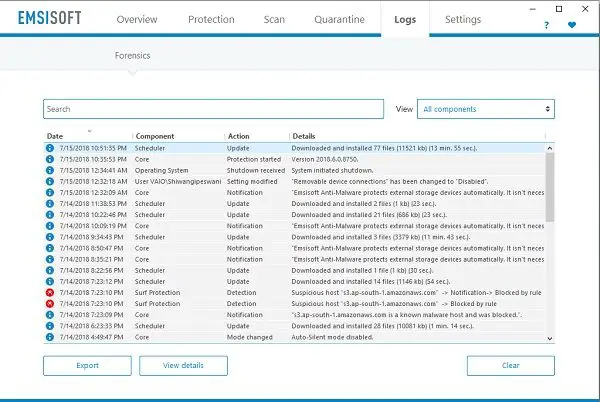Click the log list scrollbar thumb
The height and width of the screenshot is (402, 600).
549,187
